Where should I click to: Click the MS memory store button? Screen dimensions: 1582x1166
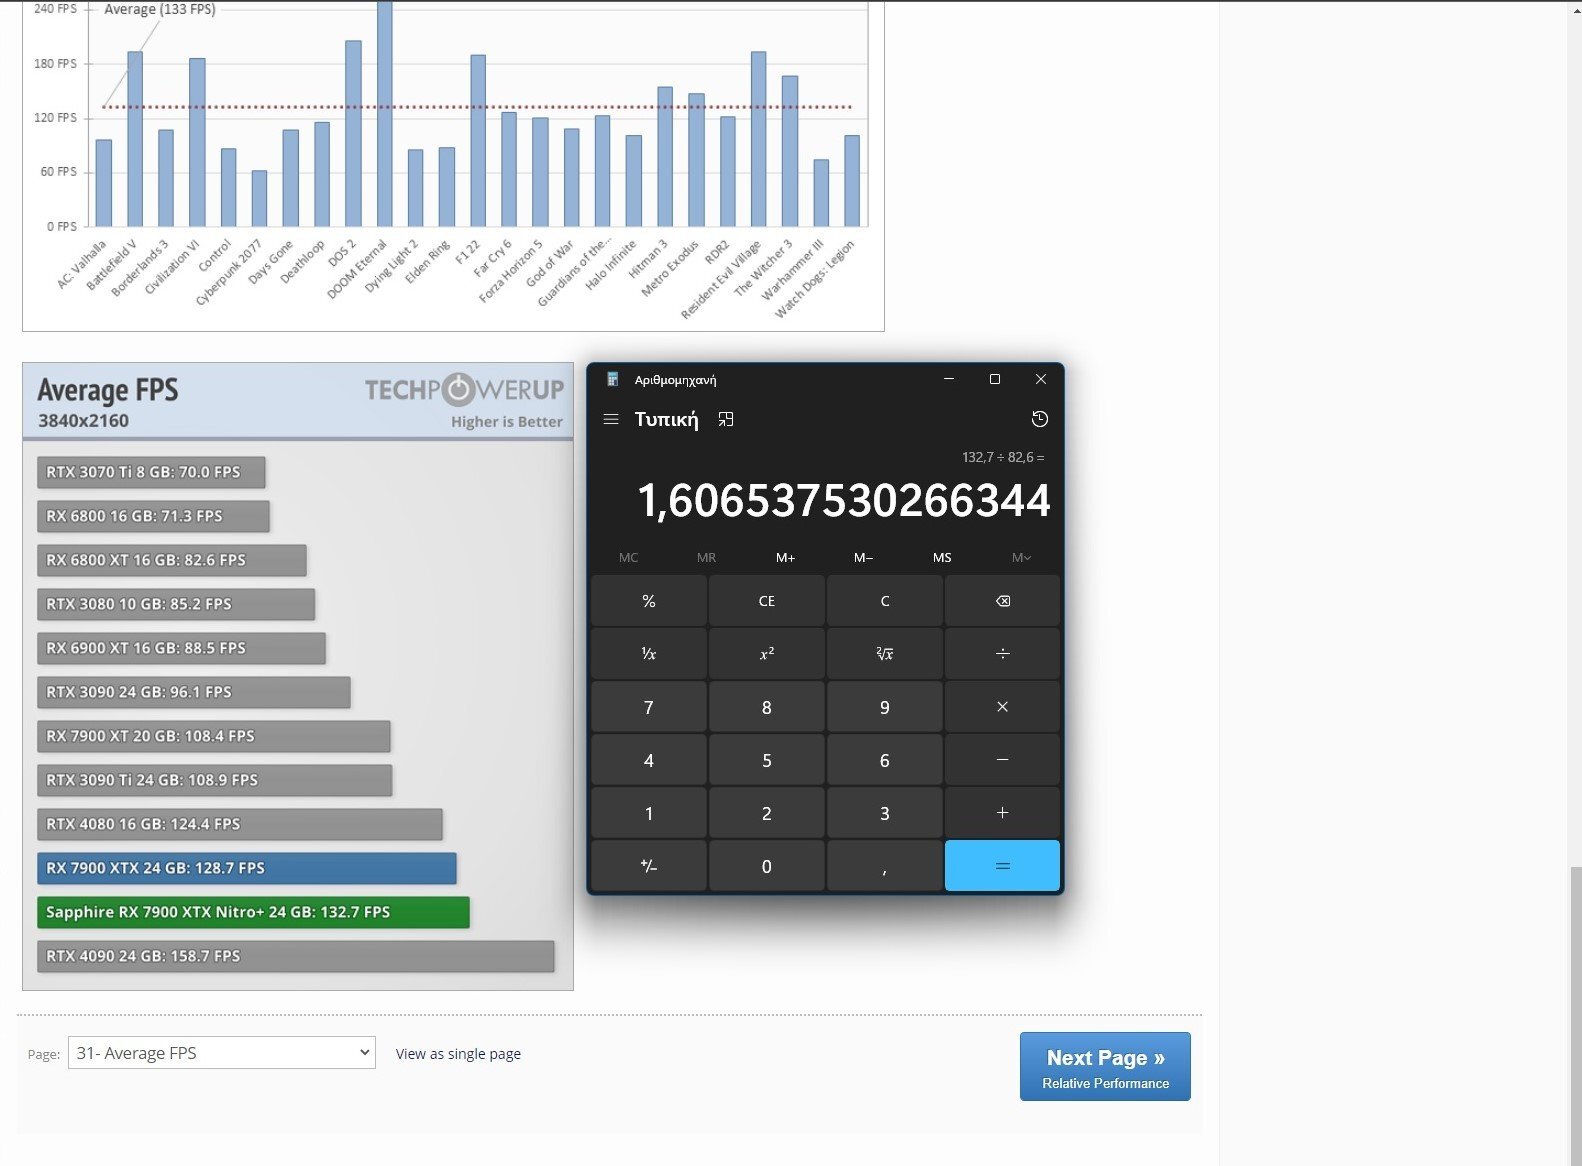942,558
